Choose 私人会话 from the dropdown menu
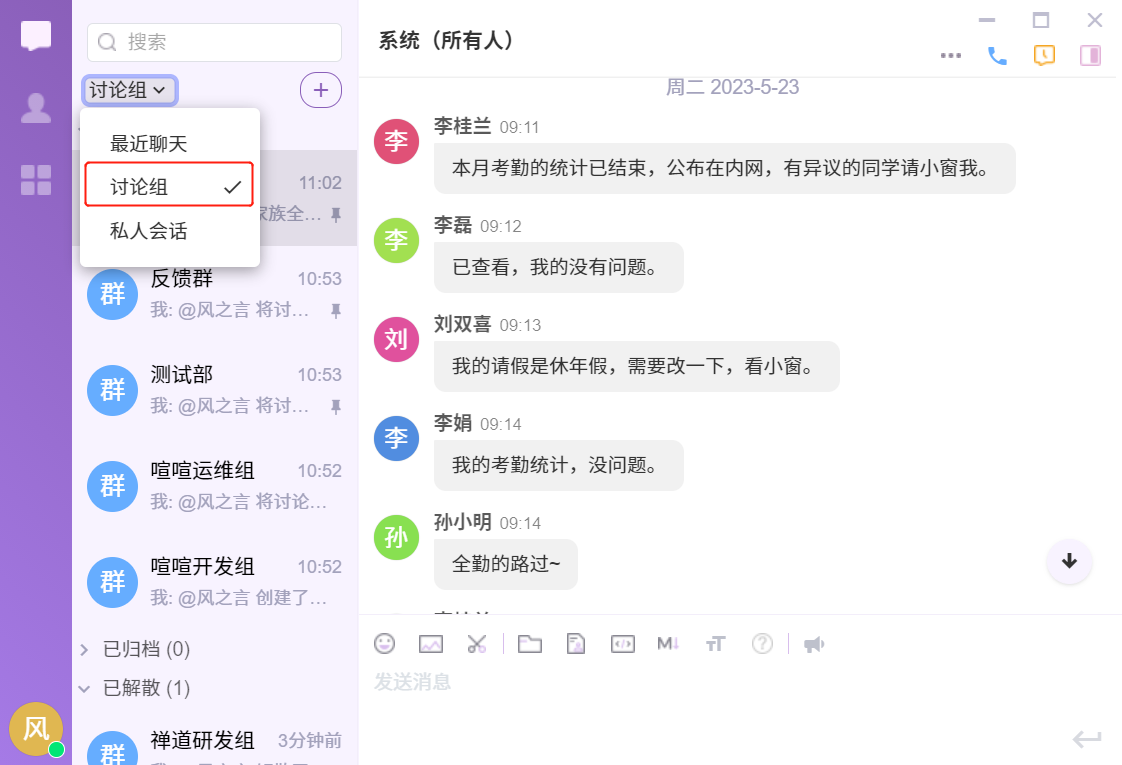 click(x=149, y=231)
